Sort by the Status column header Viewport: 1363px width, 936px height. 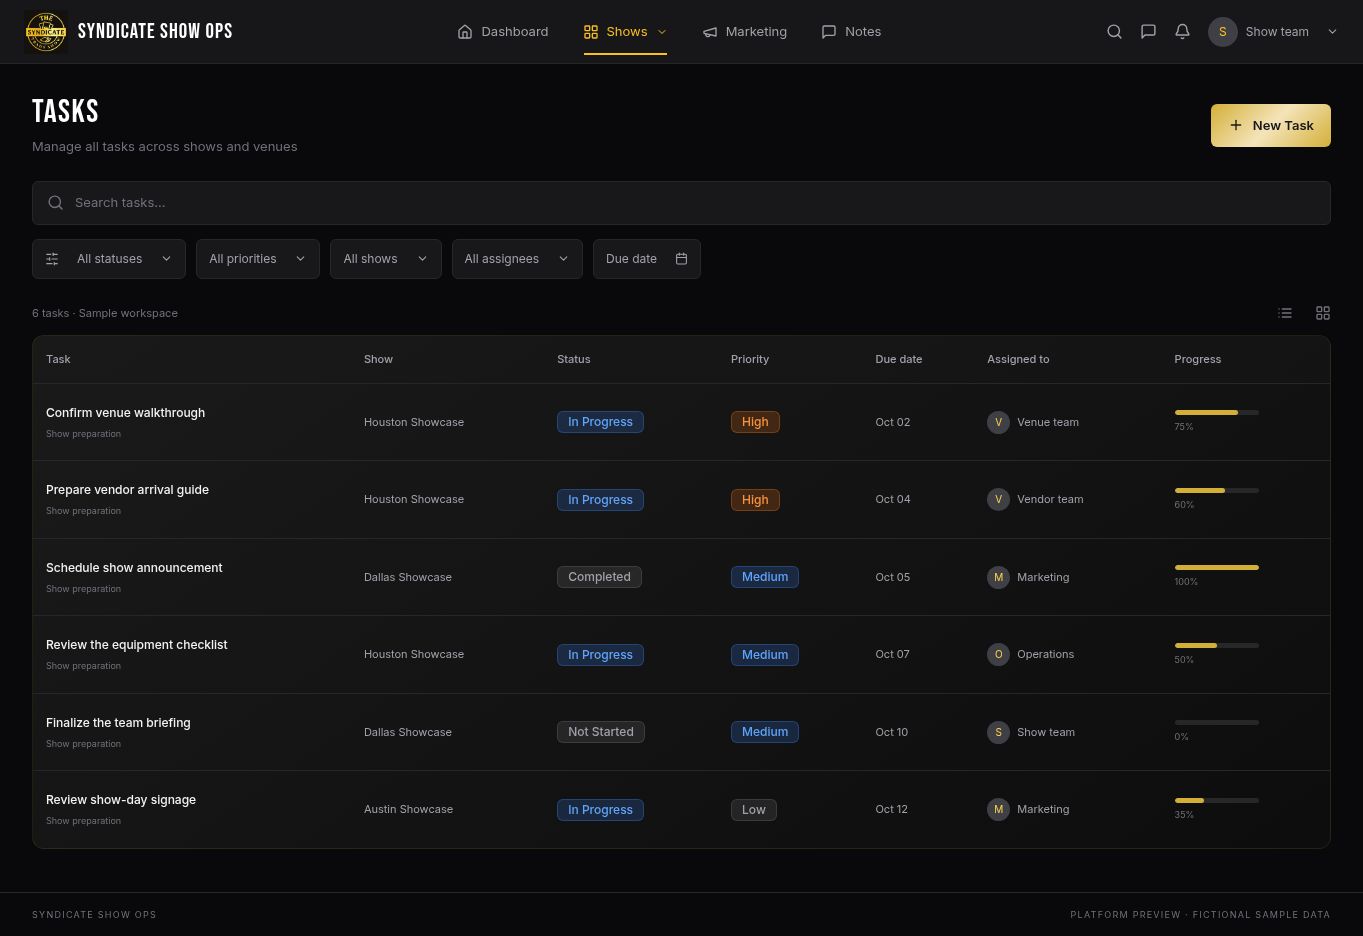pyautogui.click(x=574, y=359)
